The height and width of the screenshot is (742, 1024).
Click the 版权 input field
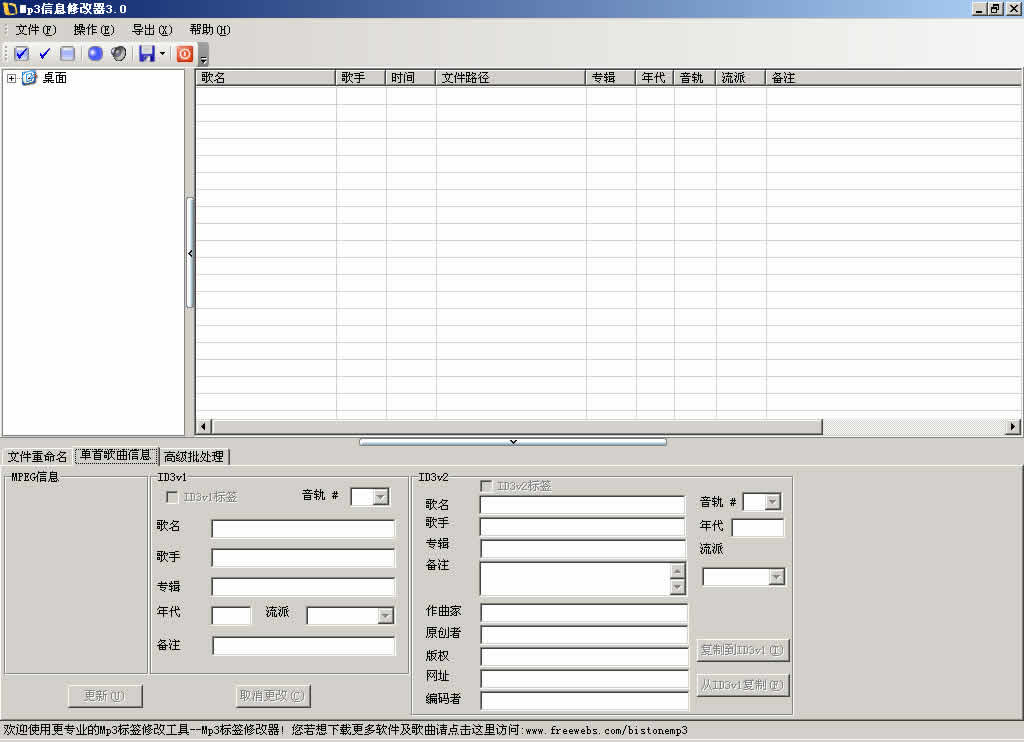[x=584, y=657]
